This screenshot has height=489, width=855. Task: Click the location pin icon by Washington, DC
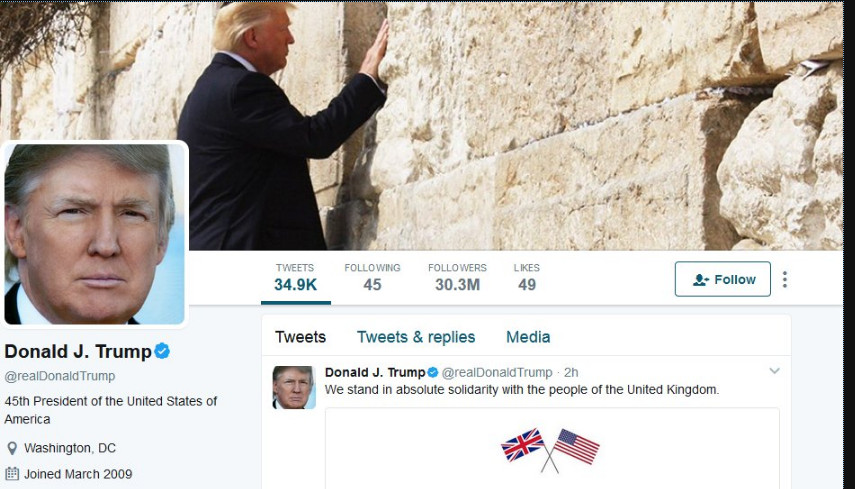click(12, 449)
